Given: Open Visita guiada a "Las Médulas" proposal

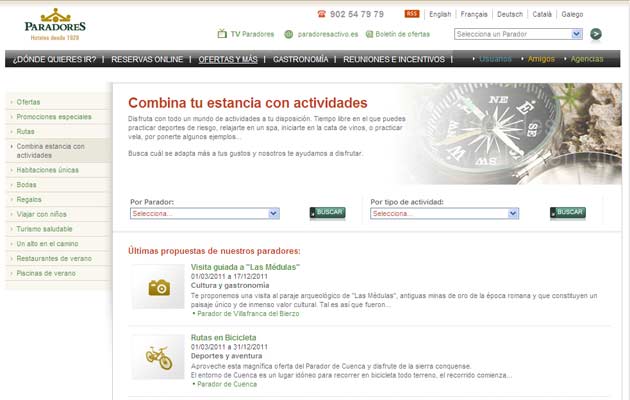Looking at the screenshot, I should [245, 267].
